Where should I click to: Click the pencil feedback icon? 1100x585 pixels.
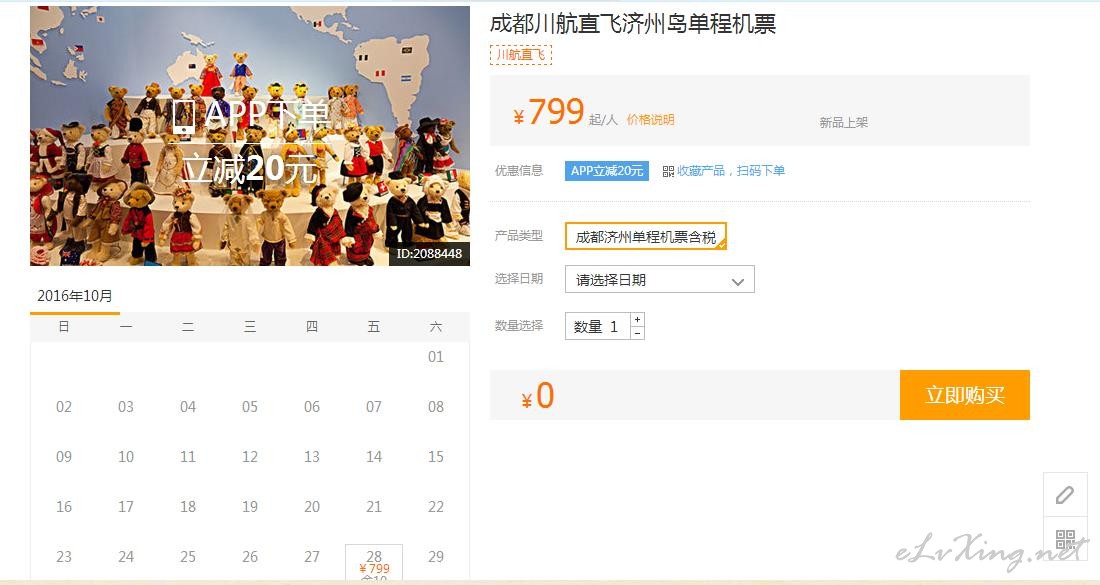pos(1065,495)
